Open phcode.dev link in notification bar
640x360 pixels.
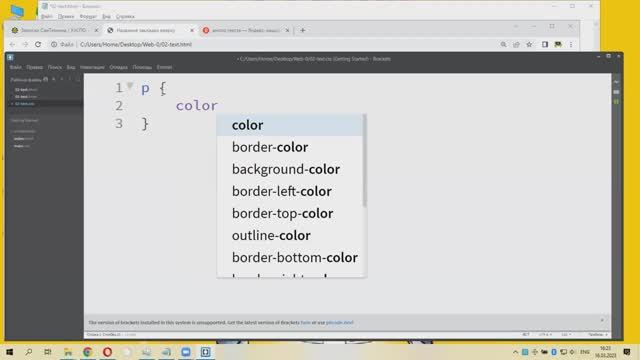pyautogui.click(x=340, y=322)
